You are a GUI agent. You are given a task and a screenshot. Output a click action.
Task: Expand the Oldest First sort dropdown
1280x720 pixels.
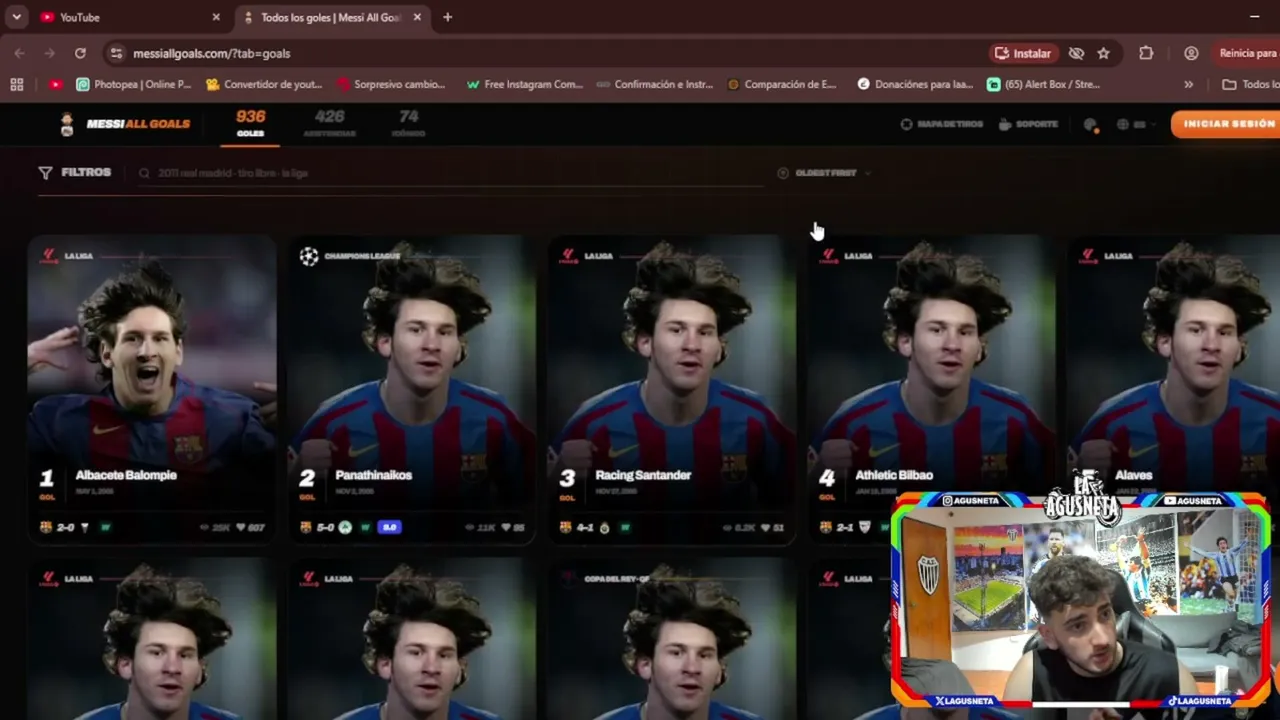click(x=824, y=173)
